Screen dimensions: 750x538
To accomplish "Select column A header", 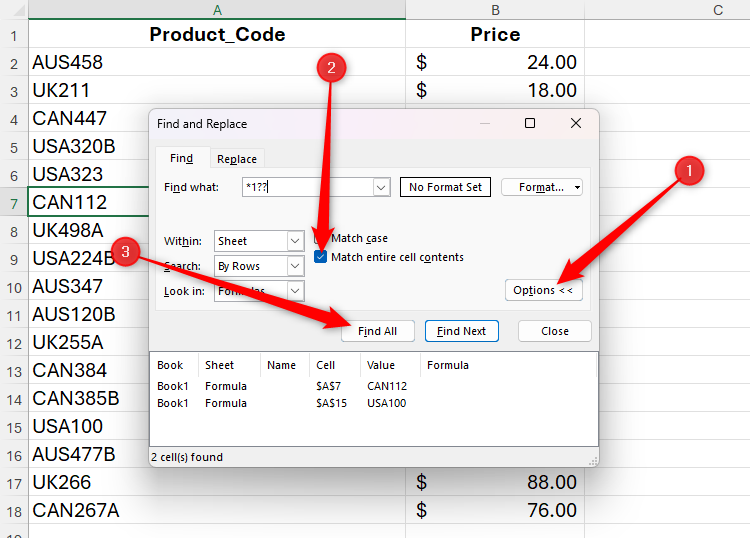I will pos(217,10).
